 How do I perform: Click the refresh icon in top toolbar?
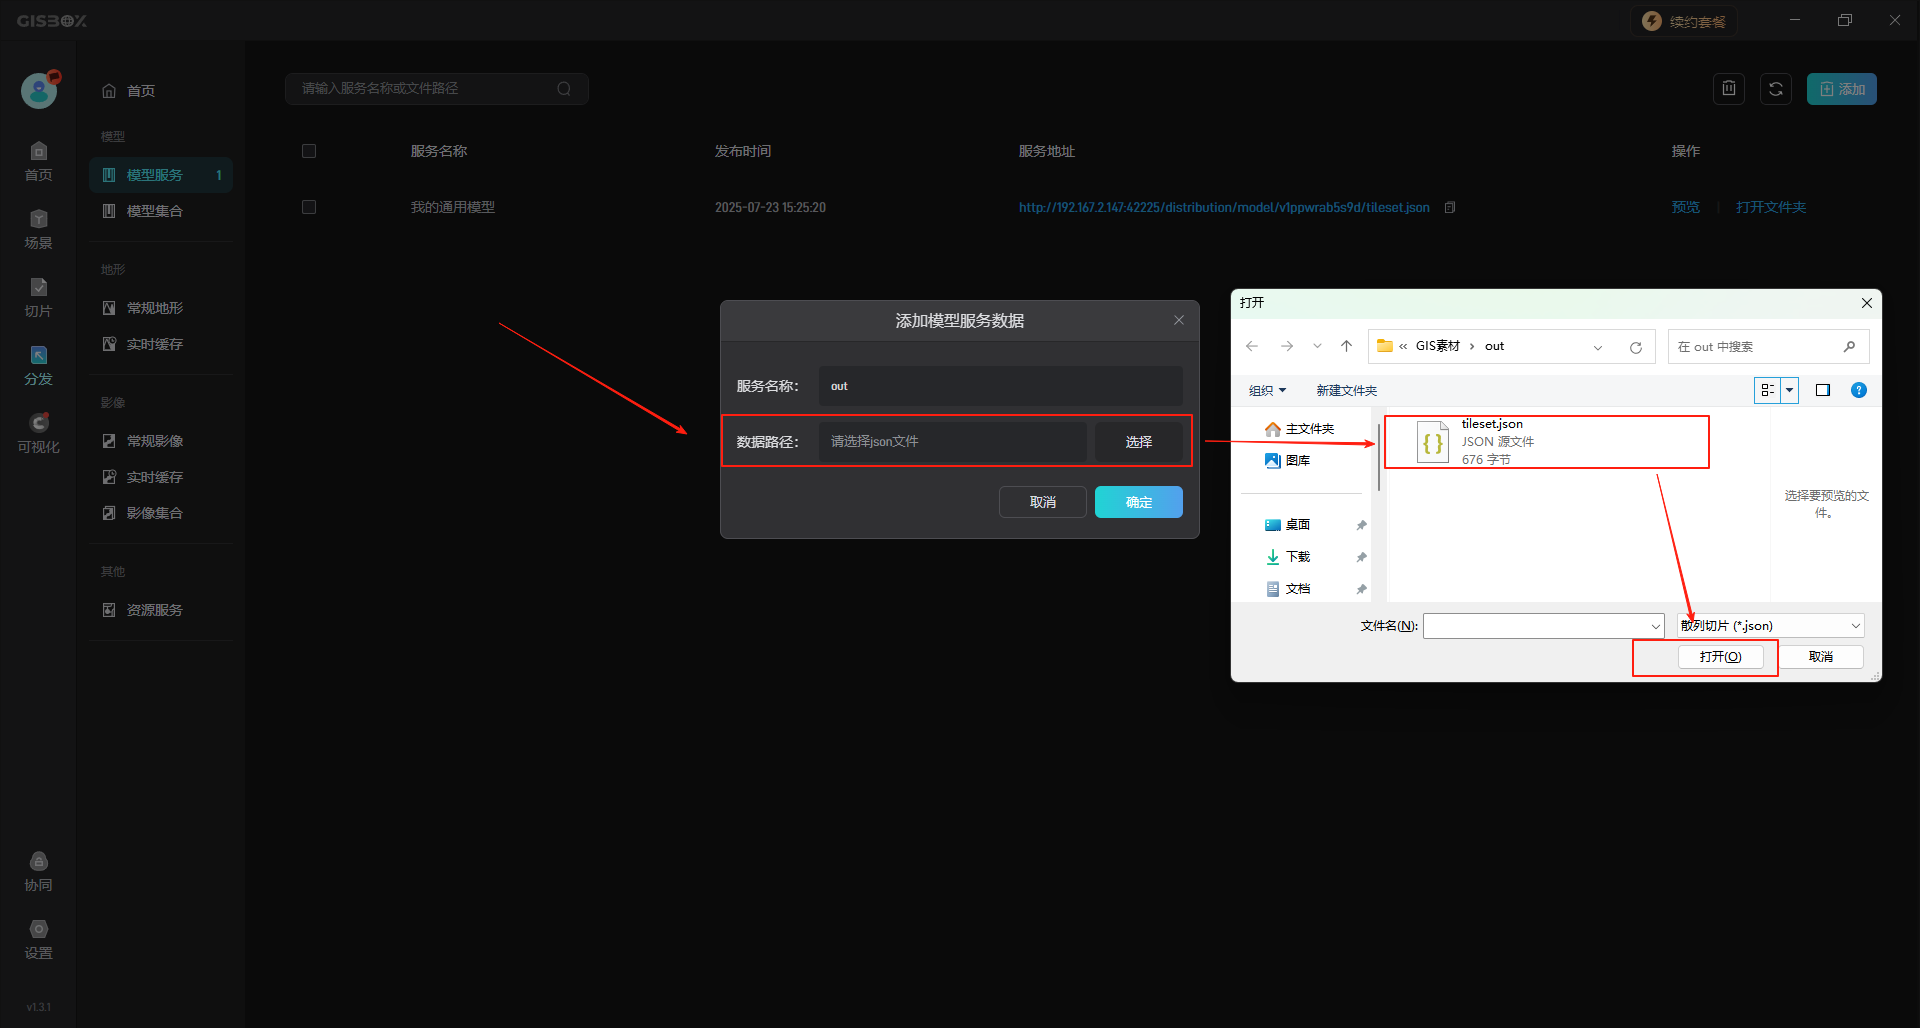coord(1776,89)
